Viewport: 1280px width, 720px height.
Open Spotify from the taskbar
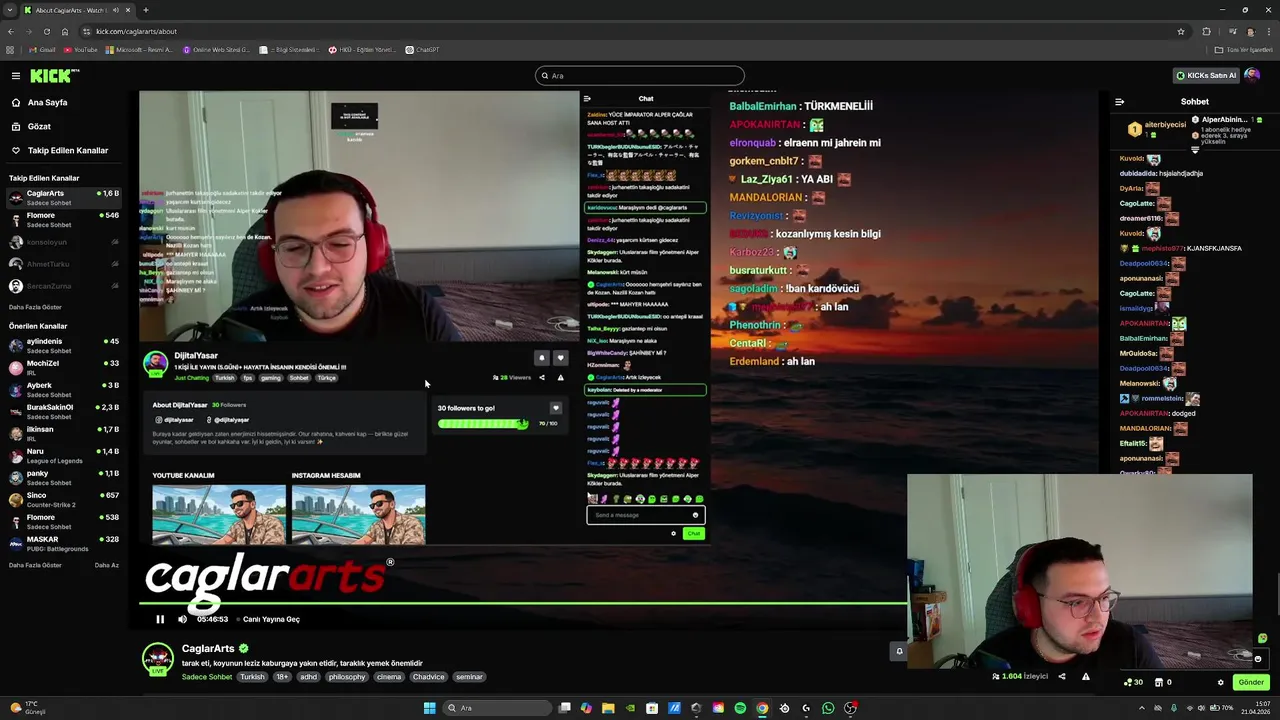pos(740,708)
